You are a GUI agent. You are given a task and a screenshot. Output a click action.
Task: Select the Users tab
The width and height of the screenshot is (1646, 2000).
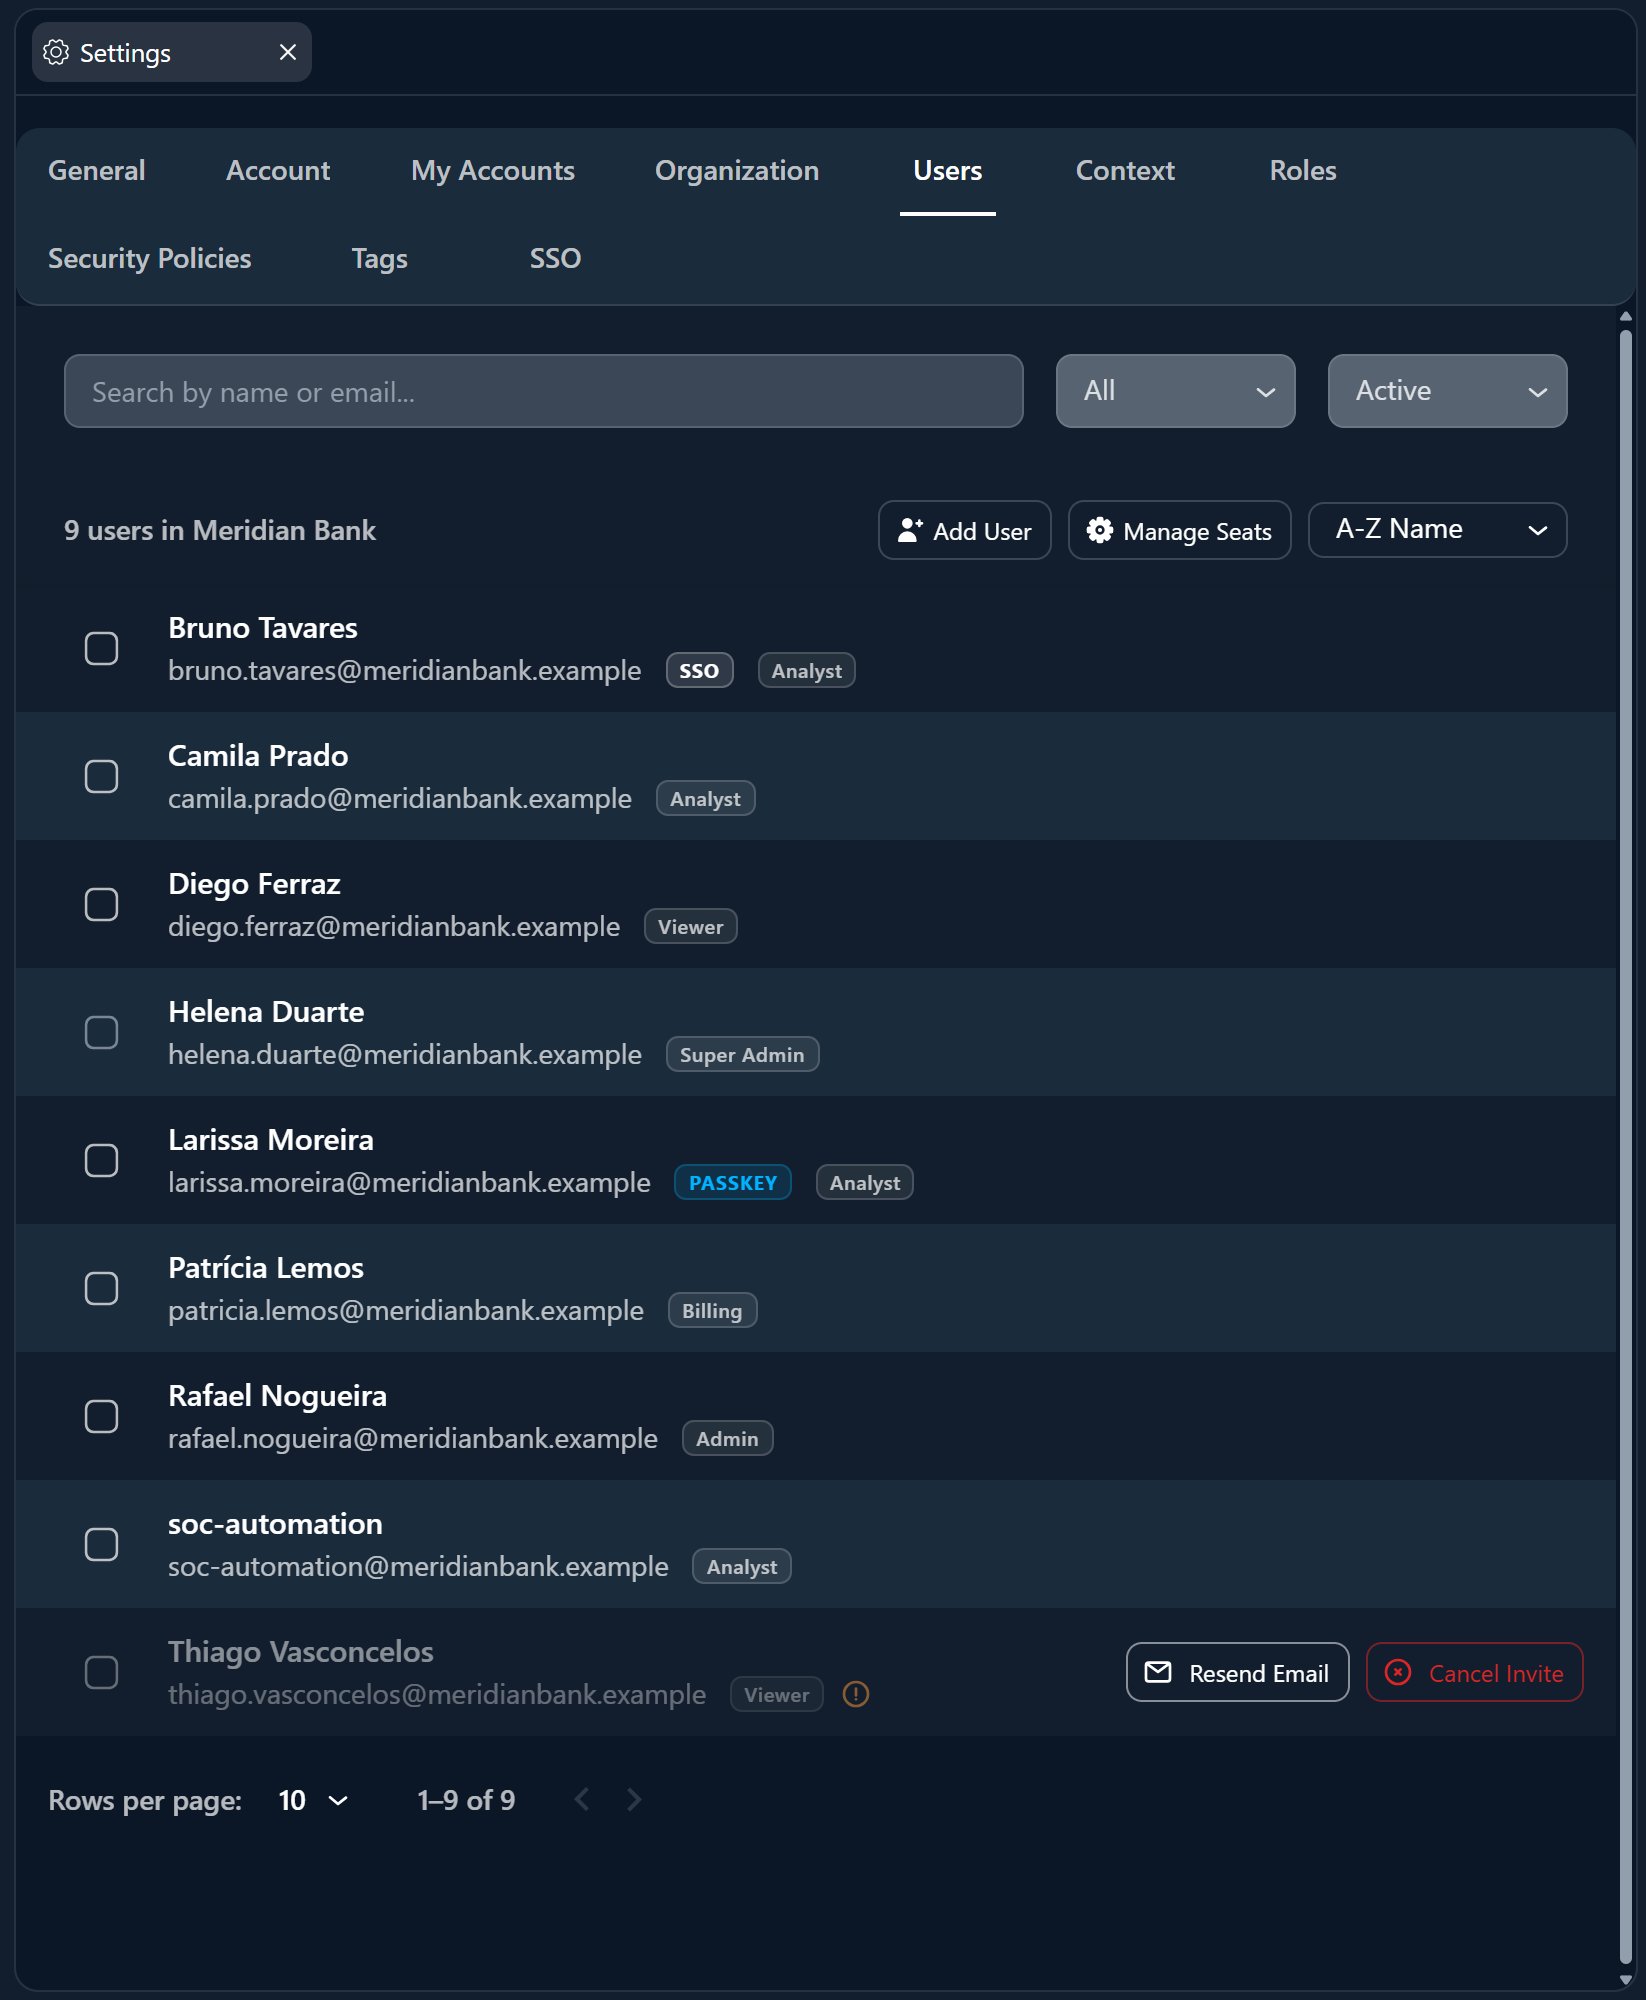(948, 171)
